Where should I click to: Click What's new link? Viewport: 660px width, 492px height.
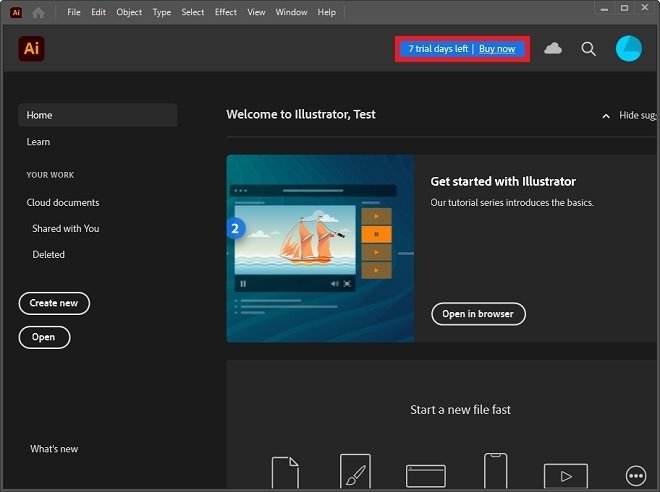coord(54,449)
